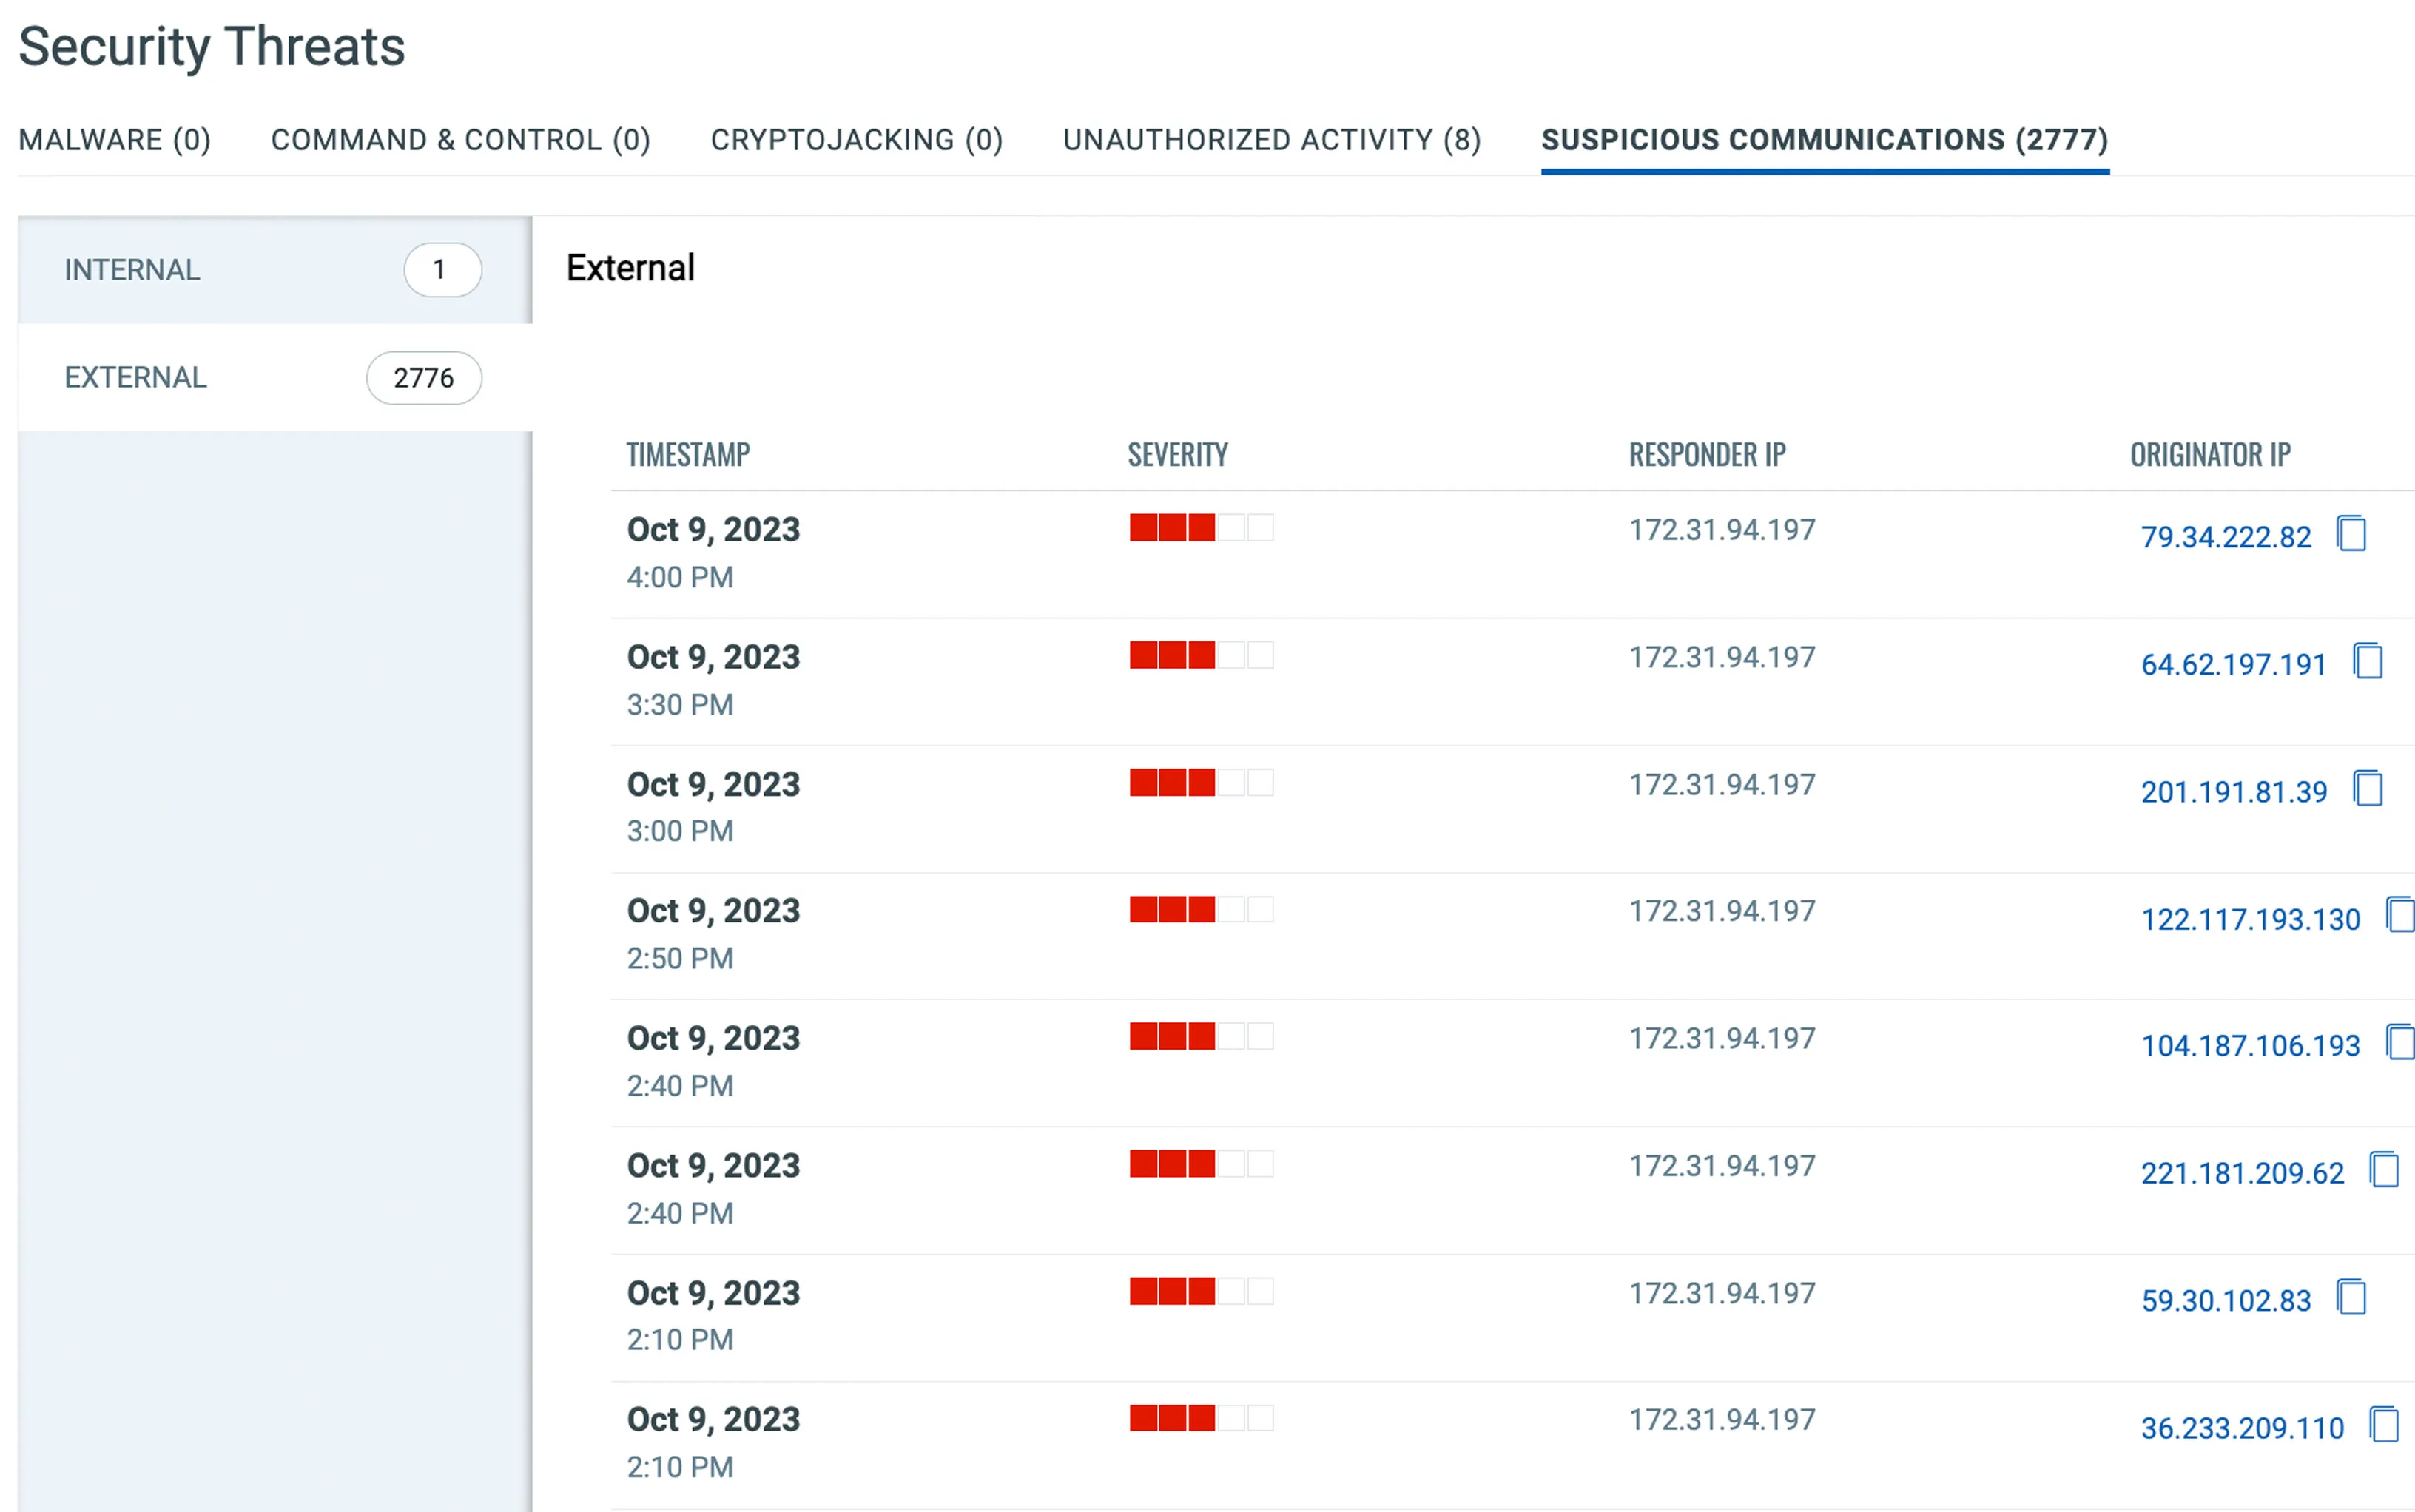Click the Severity column header
The image size is (2415, 1512).
1177,455
